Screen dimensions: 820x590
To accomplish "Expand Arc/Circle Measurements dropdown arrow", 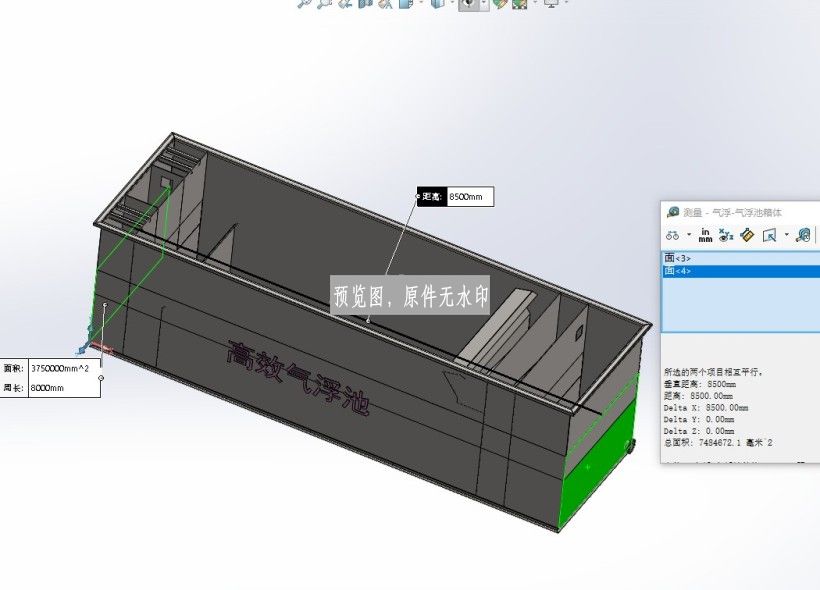I will 689,234.
